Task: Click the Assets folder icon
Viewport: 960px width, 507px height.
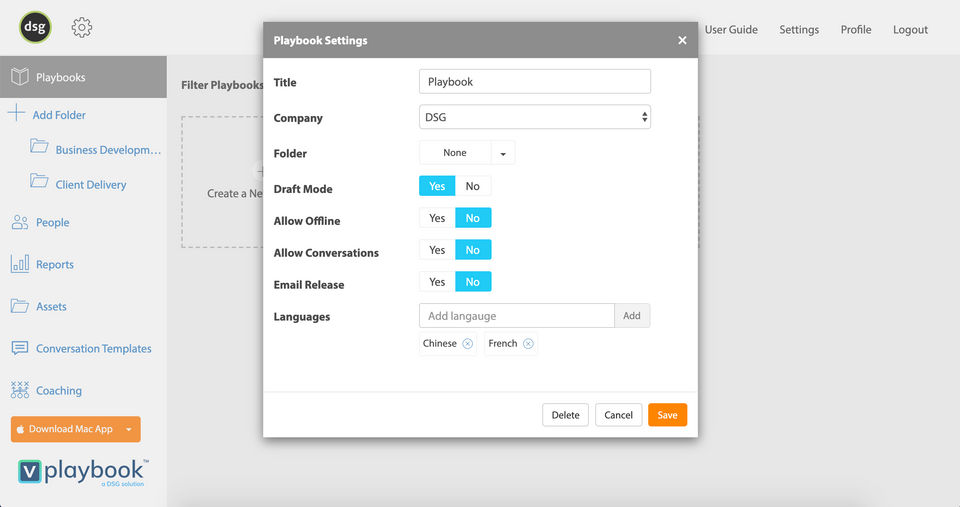Action: point(20,306)
